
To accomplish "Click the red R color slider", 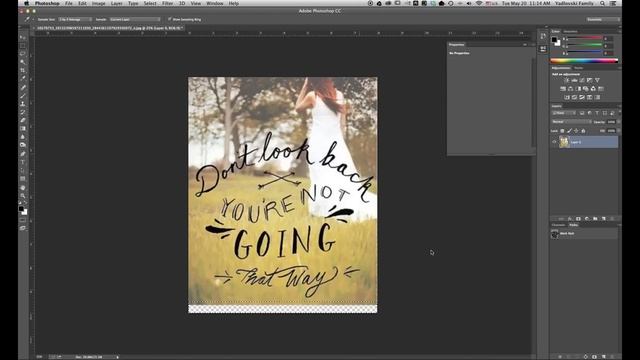I will point(584,38).
